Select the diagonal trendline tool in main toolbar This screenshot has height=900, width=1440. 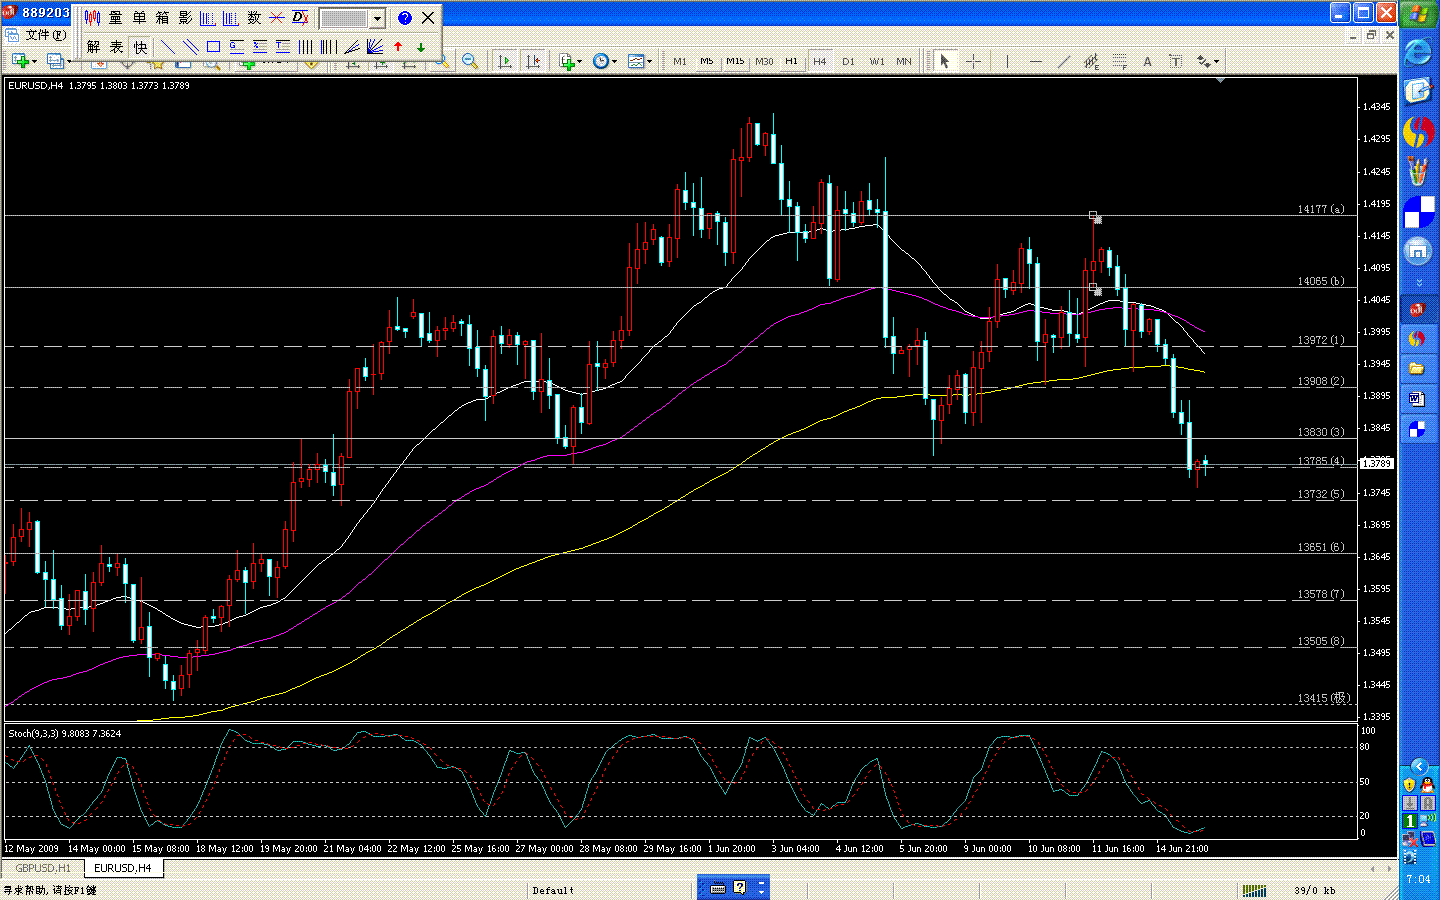click(1063, 61)
